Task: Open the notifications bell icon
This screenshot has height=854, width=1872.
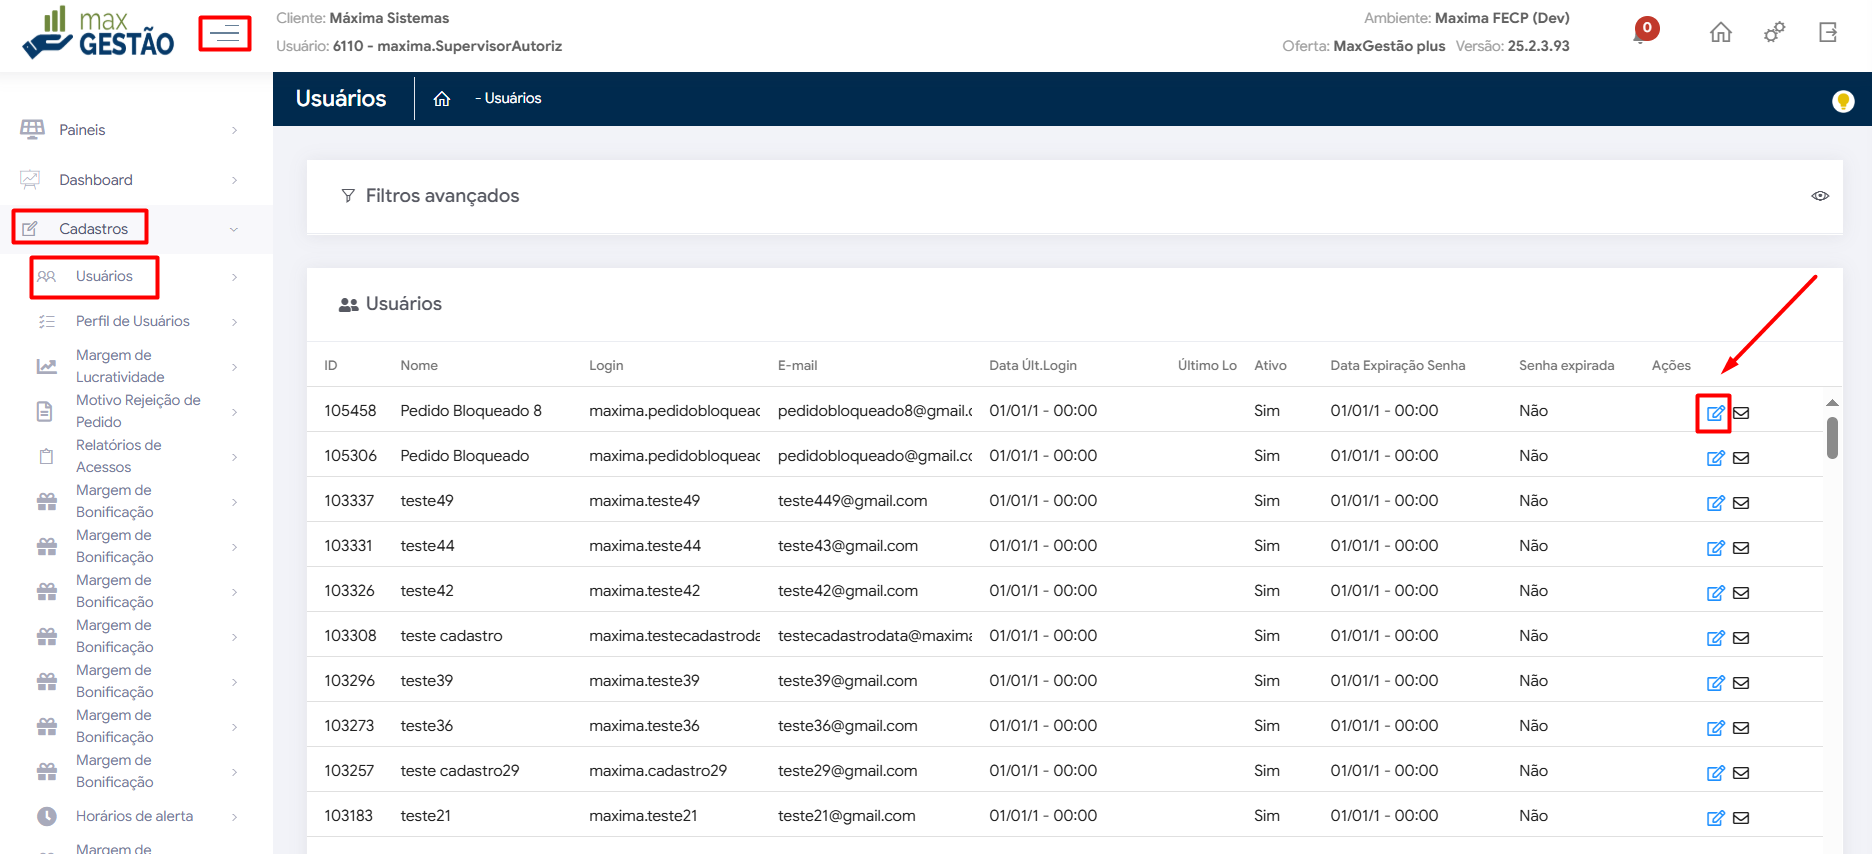Action: [1643, 32]
